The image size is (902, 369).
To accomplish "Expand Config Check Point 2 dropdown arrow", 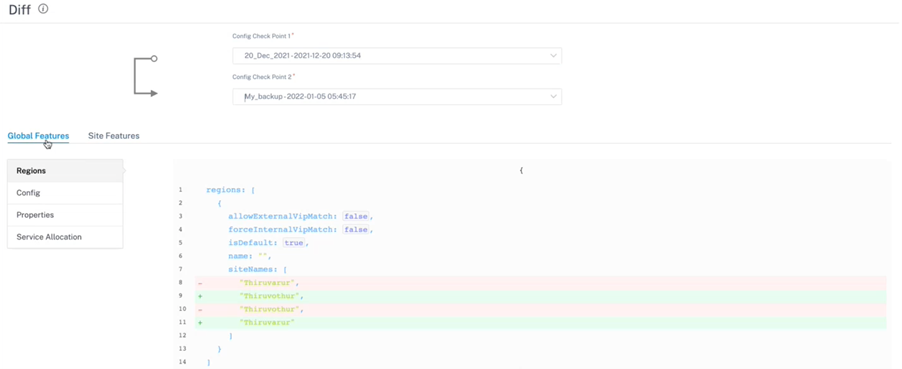I will pyautogui.click(x=553, y=97).
